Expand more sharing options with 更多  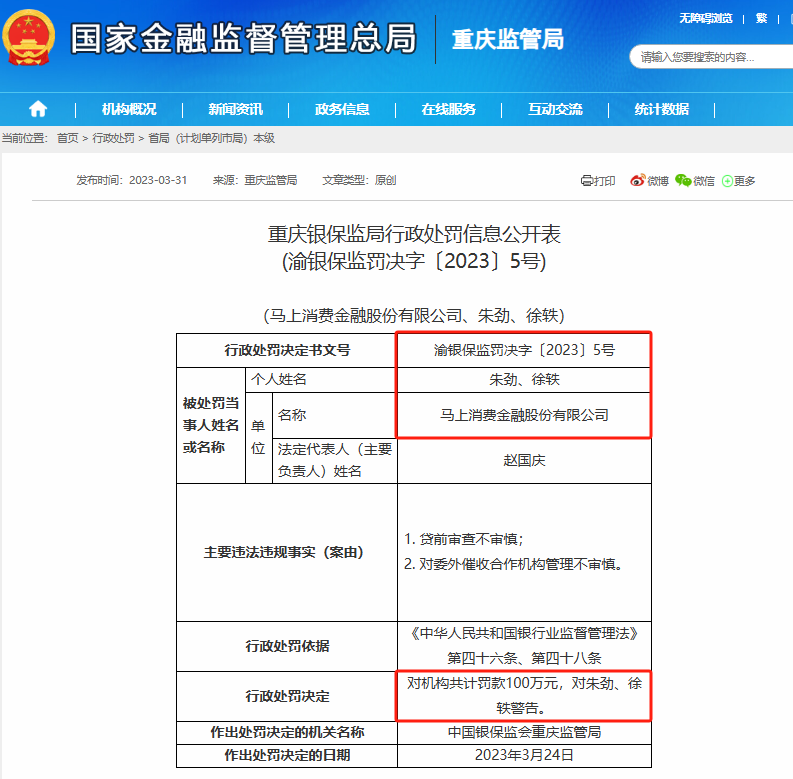pyautogui.click(x=739, y=181)
